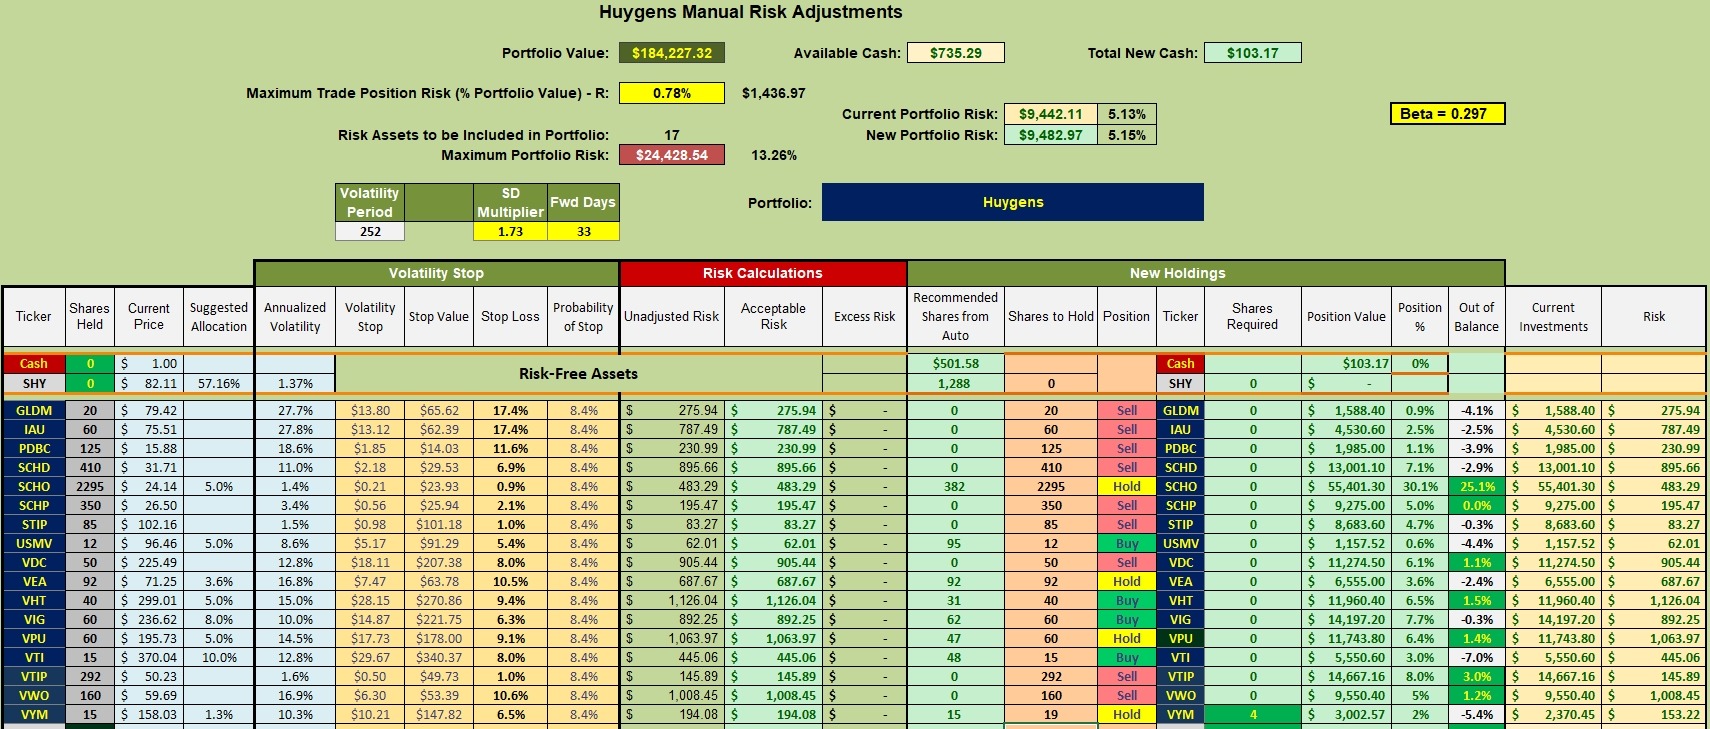Click the Cash recommended shares $501.58
The height and width of the screenshot is (729, 1710).
954,364
